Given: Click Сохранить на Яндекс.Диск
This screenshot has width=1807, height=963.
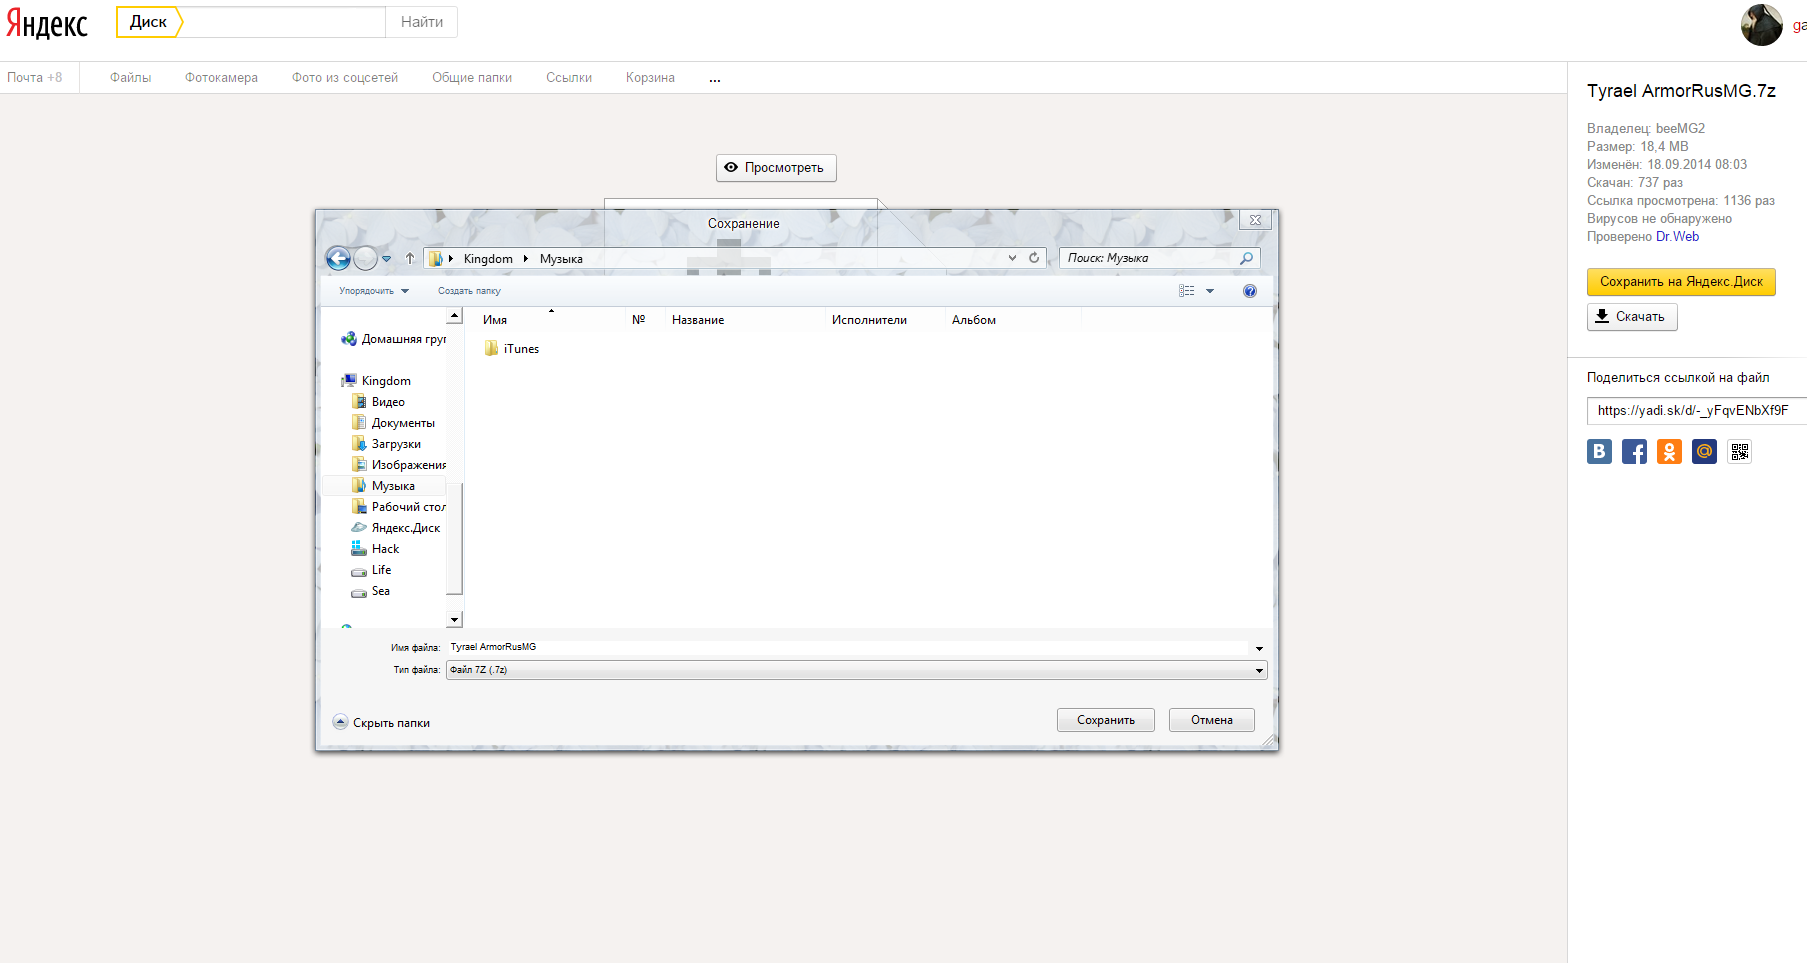Looking at the screenshot, I should tap(1681, 282).
